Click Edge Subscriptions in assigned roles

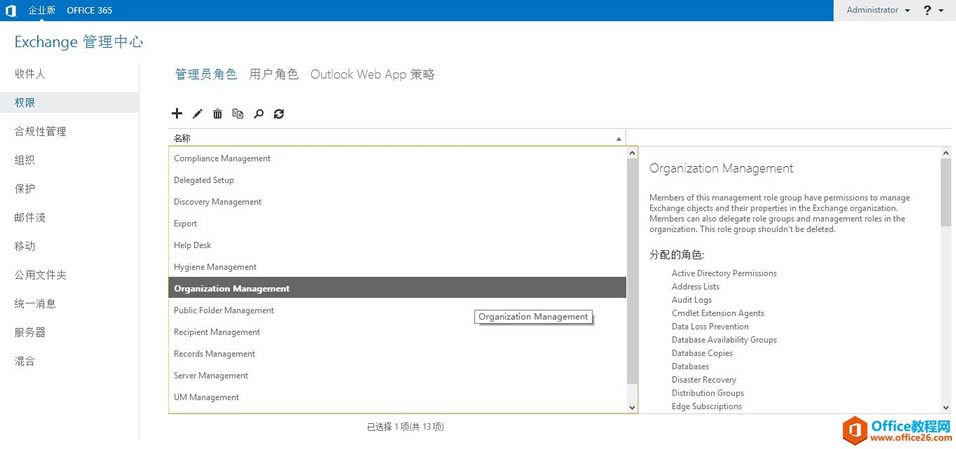(707, 406)
